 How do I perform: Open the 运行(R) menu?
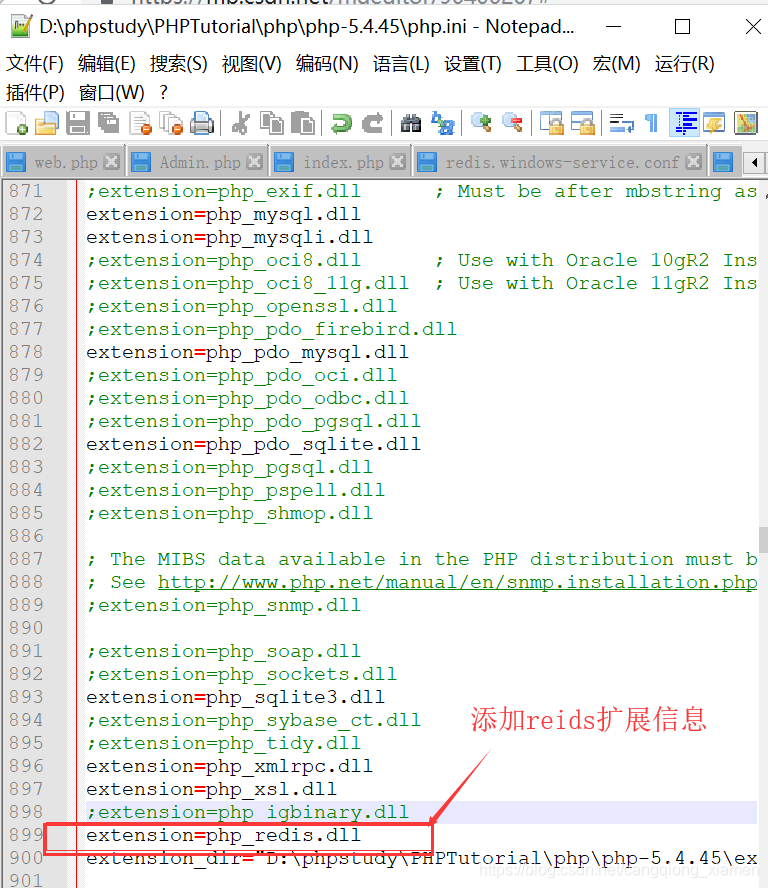[684, 63]
